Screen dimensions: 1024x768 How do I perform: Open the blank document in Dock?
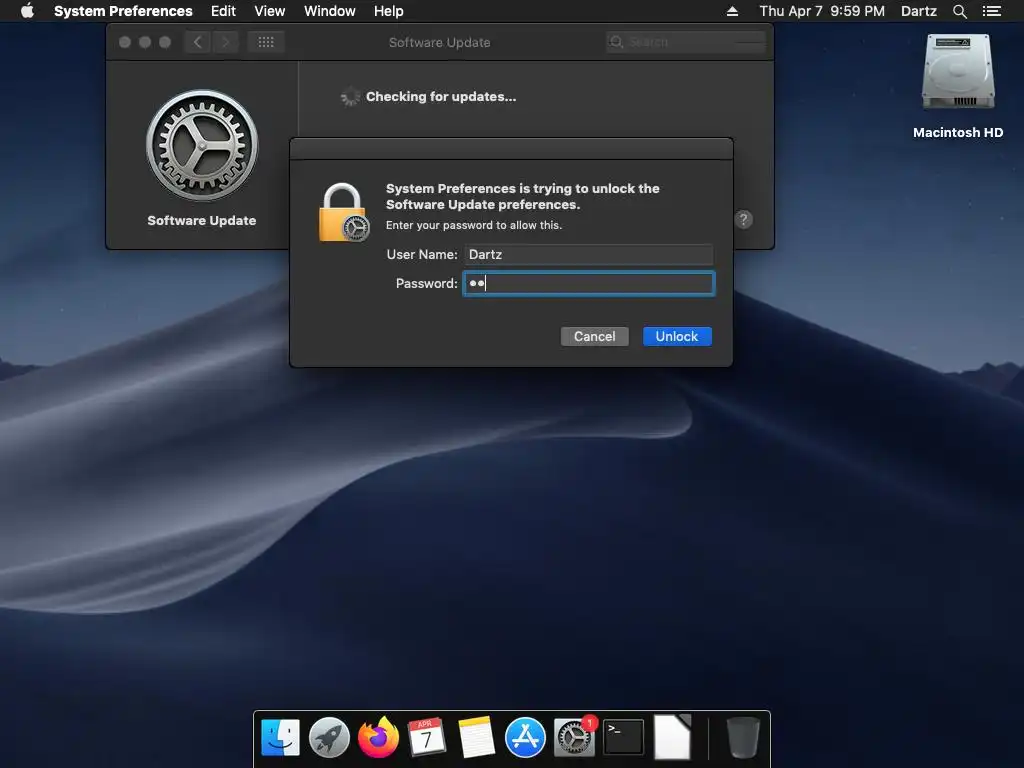(x=672, y=737)
